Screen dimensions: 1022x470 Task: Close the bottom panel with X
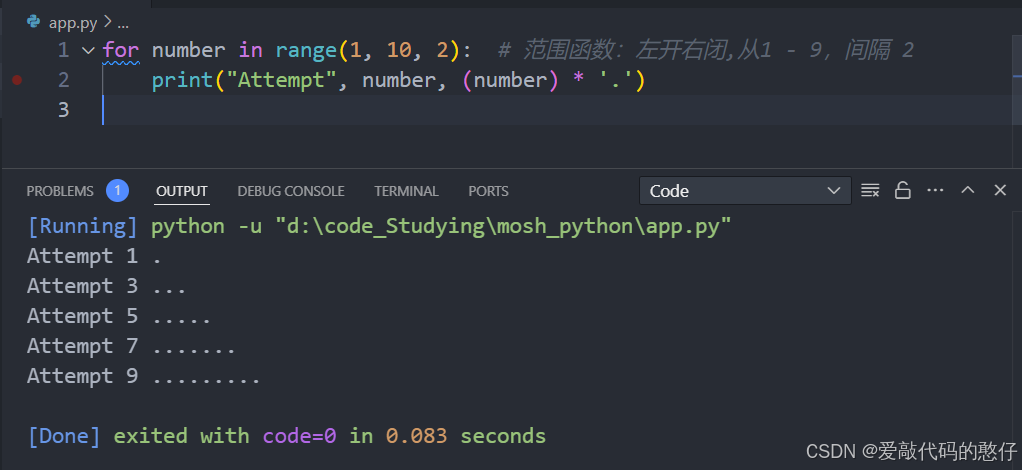tap(1000, 190)
